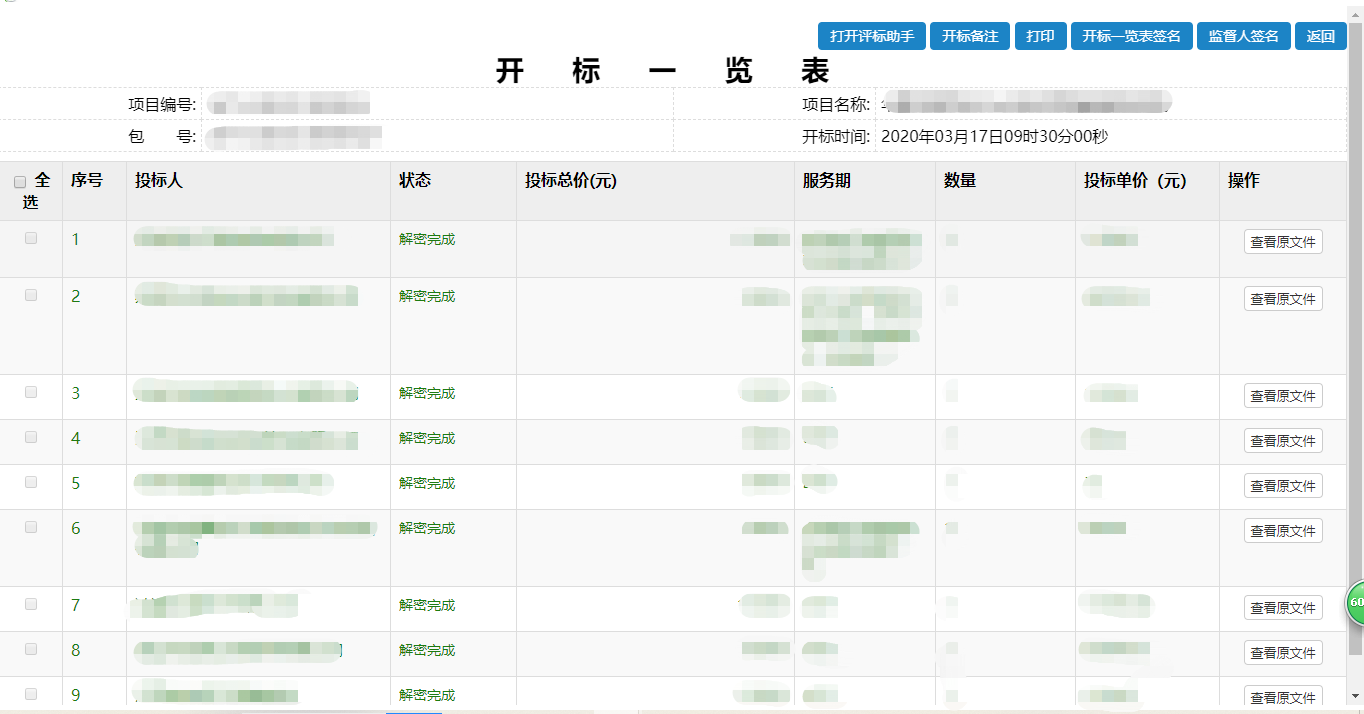Enable the checkbox for row 8

tap(31, 649)
